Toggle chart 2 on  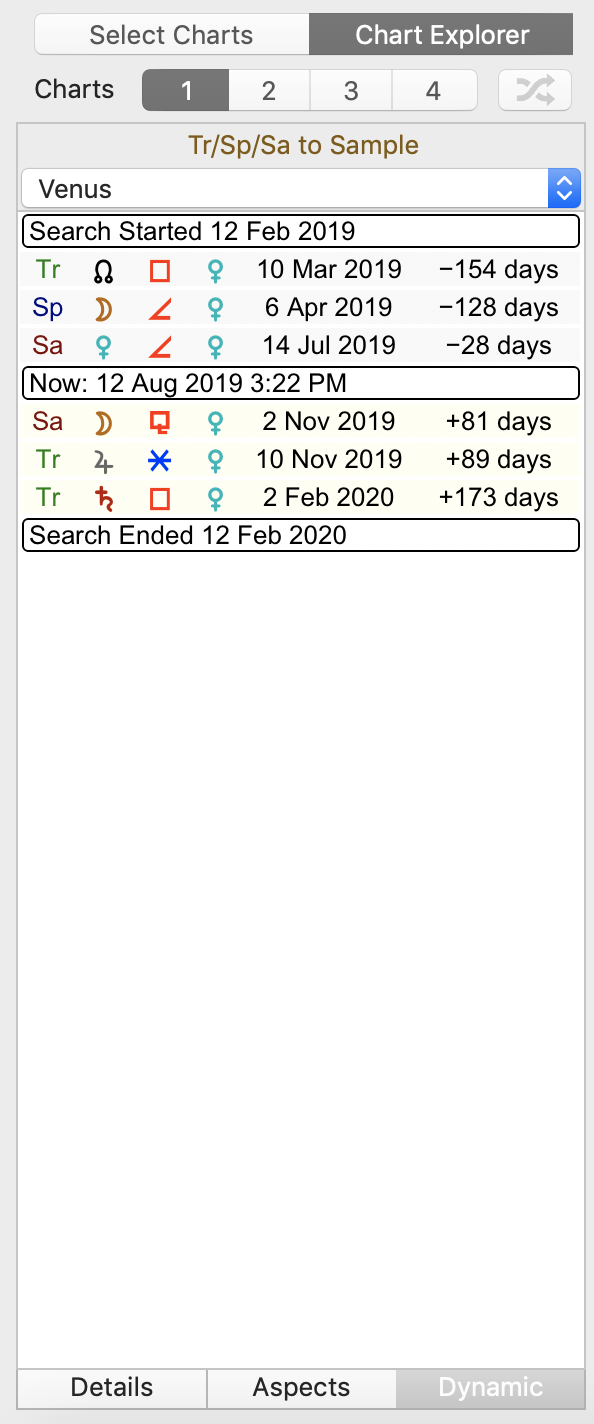(x=268, y=90)
